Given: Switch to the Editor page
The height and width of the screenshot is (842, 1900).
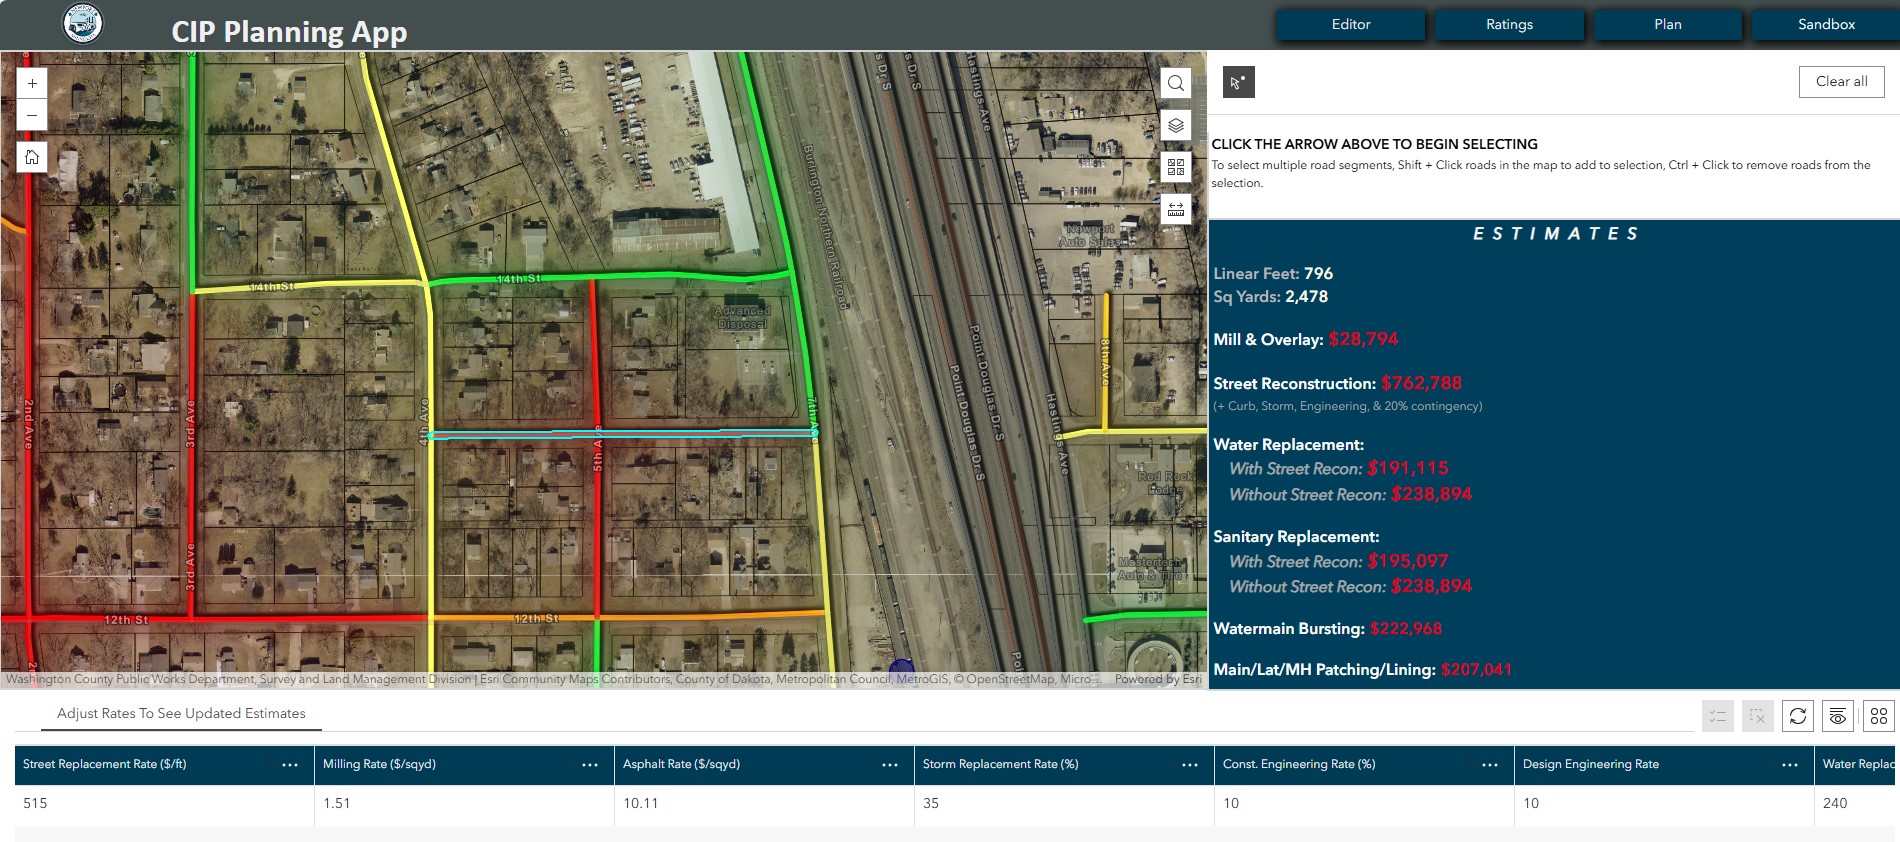Looking at the screenshot, I should tap(1351, 25).
